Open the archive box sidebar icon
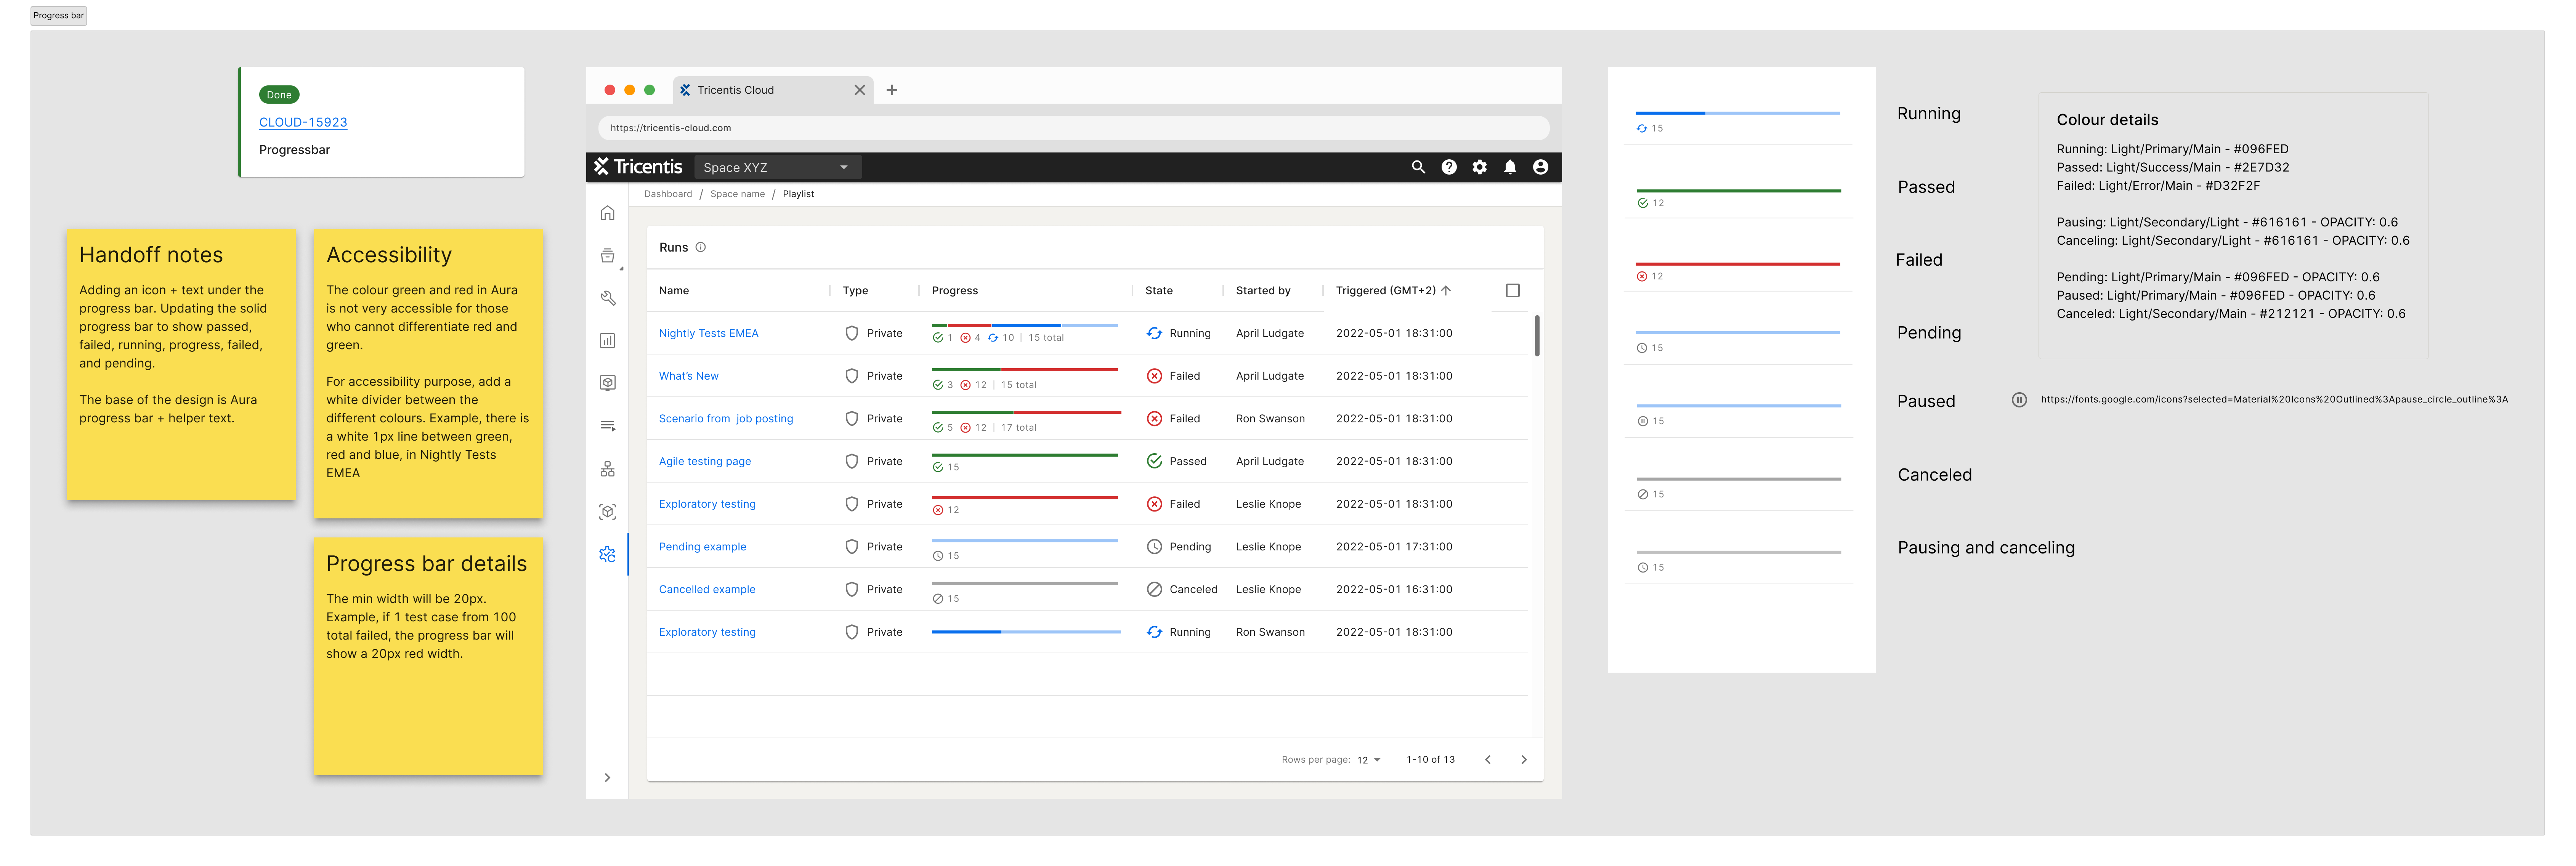 [x=607, y=256]
